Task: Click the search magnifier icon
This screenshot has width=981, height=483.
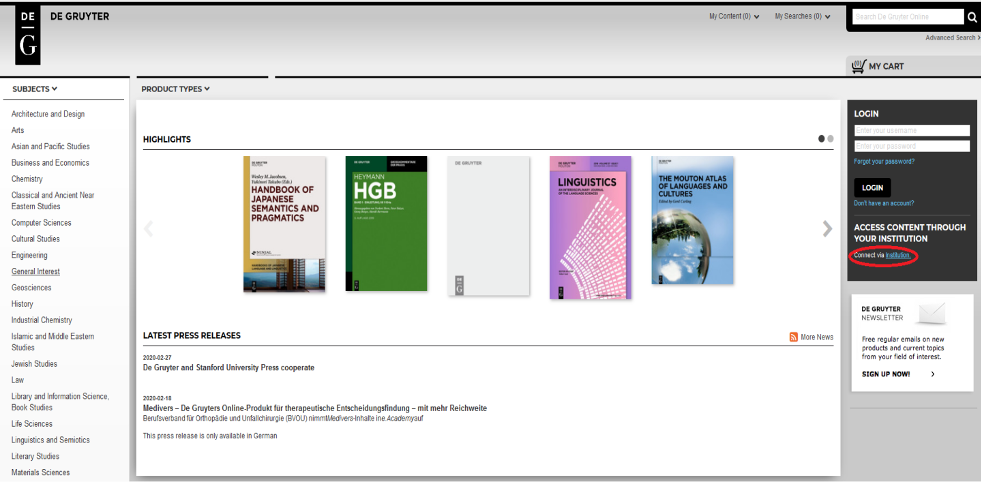Action: [972, 17]
